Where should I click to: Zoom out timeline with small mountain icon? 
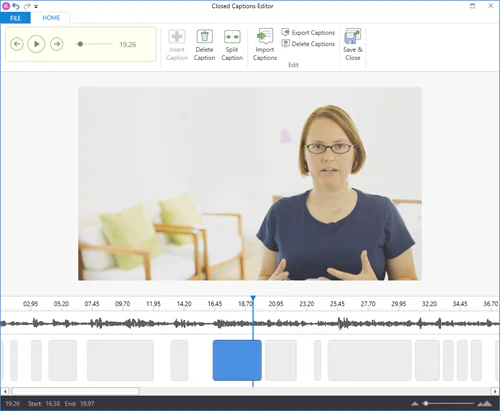coord(415,404)
